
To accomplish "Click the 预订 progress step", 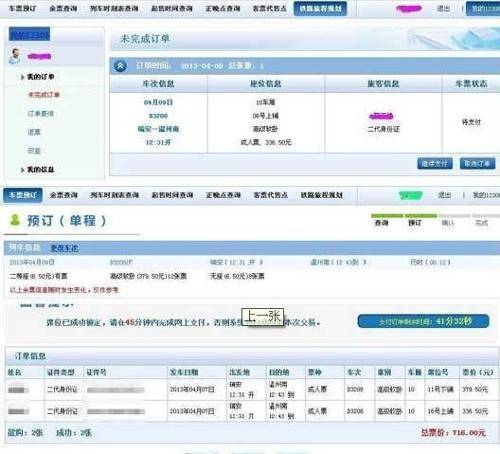I will [x=415, y=222].
